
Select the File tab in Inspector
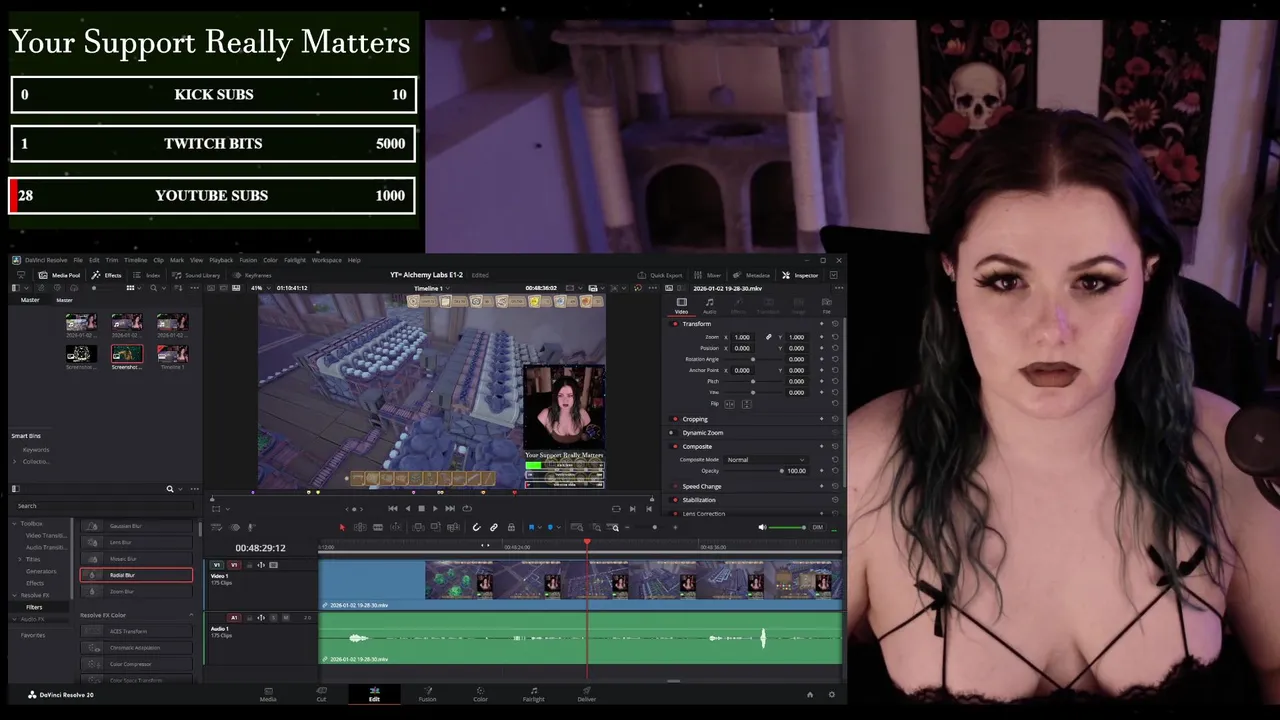pos(827,305)
